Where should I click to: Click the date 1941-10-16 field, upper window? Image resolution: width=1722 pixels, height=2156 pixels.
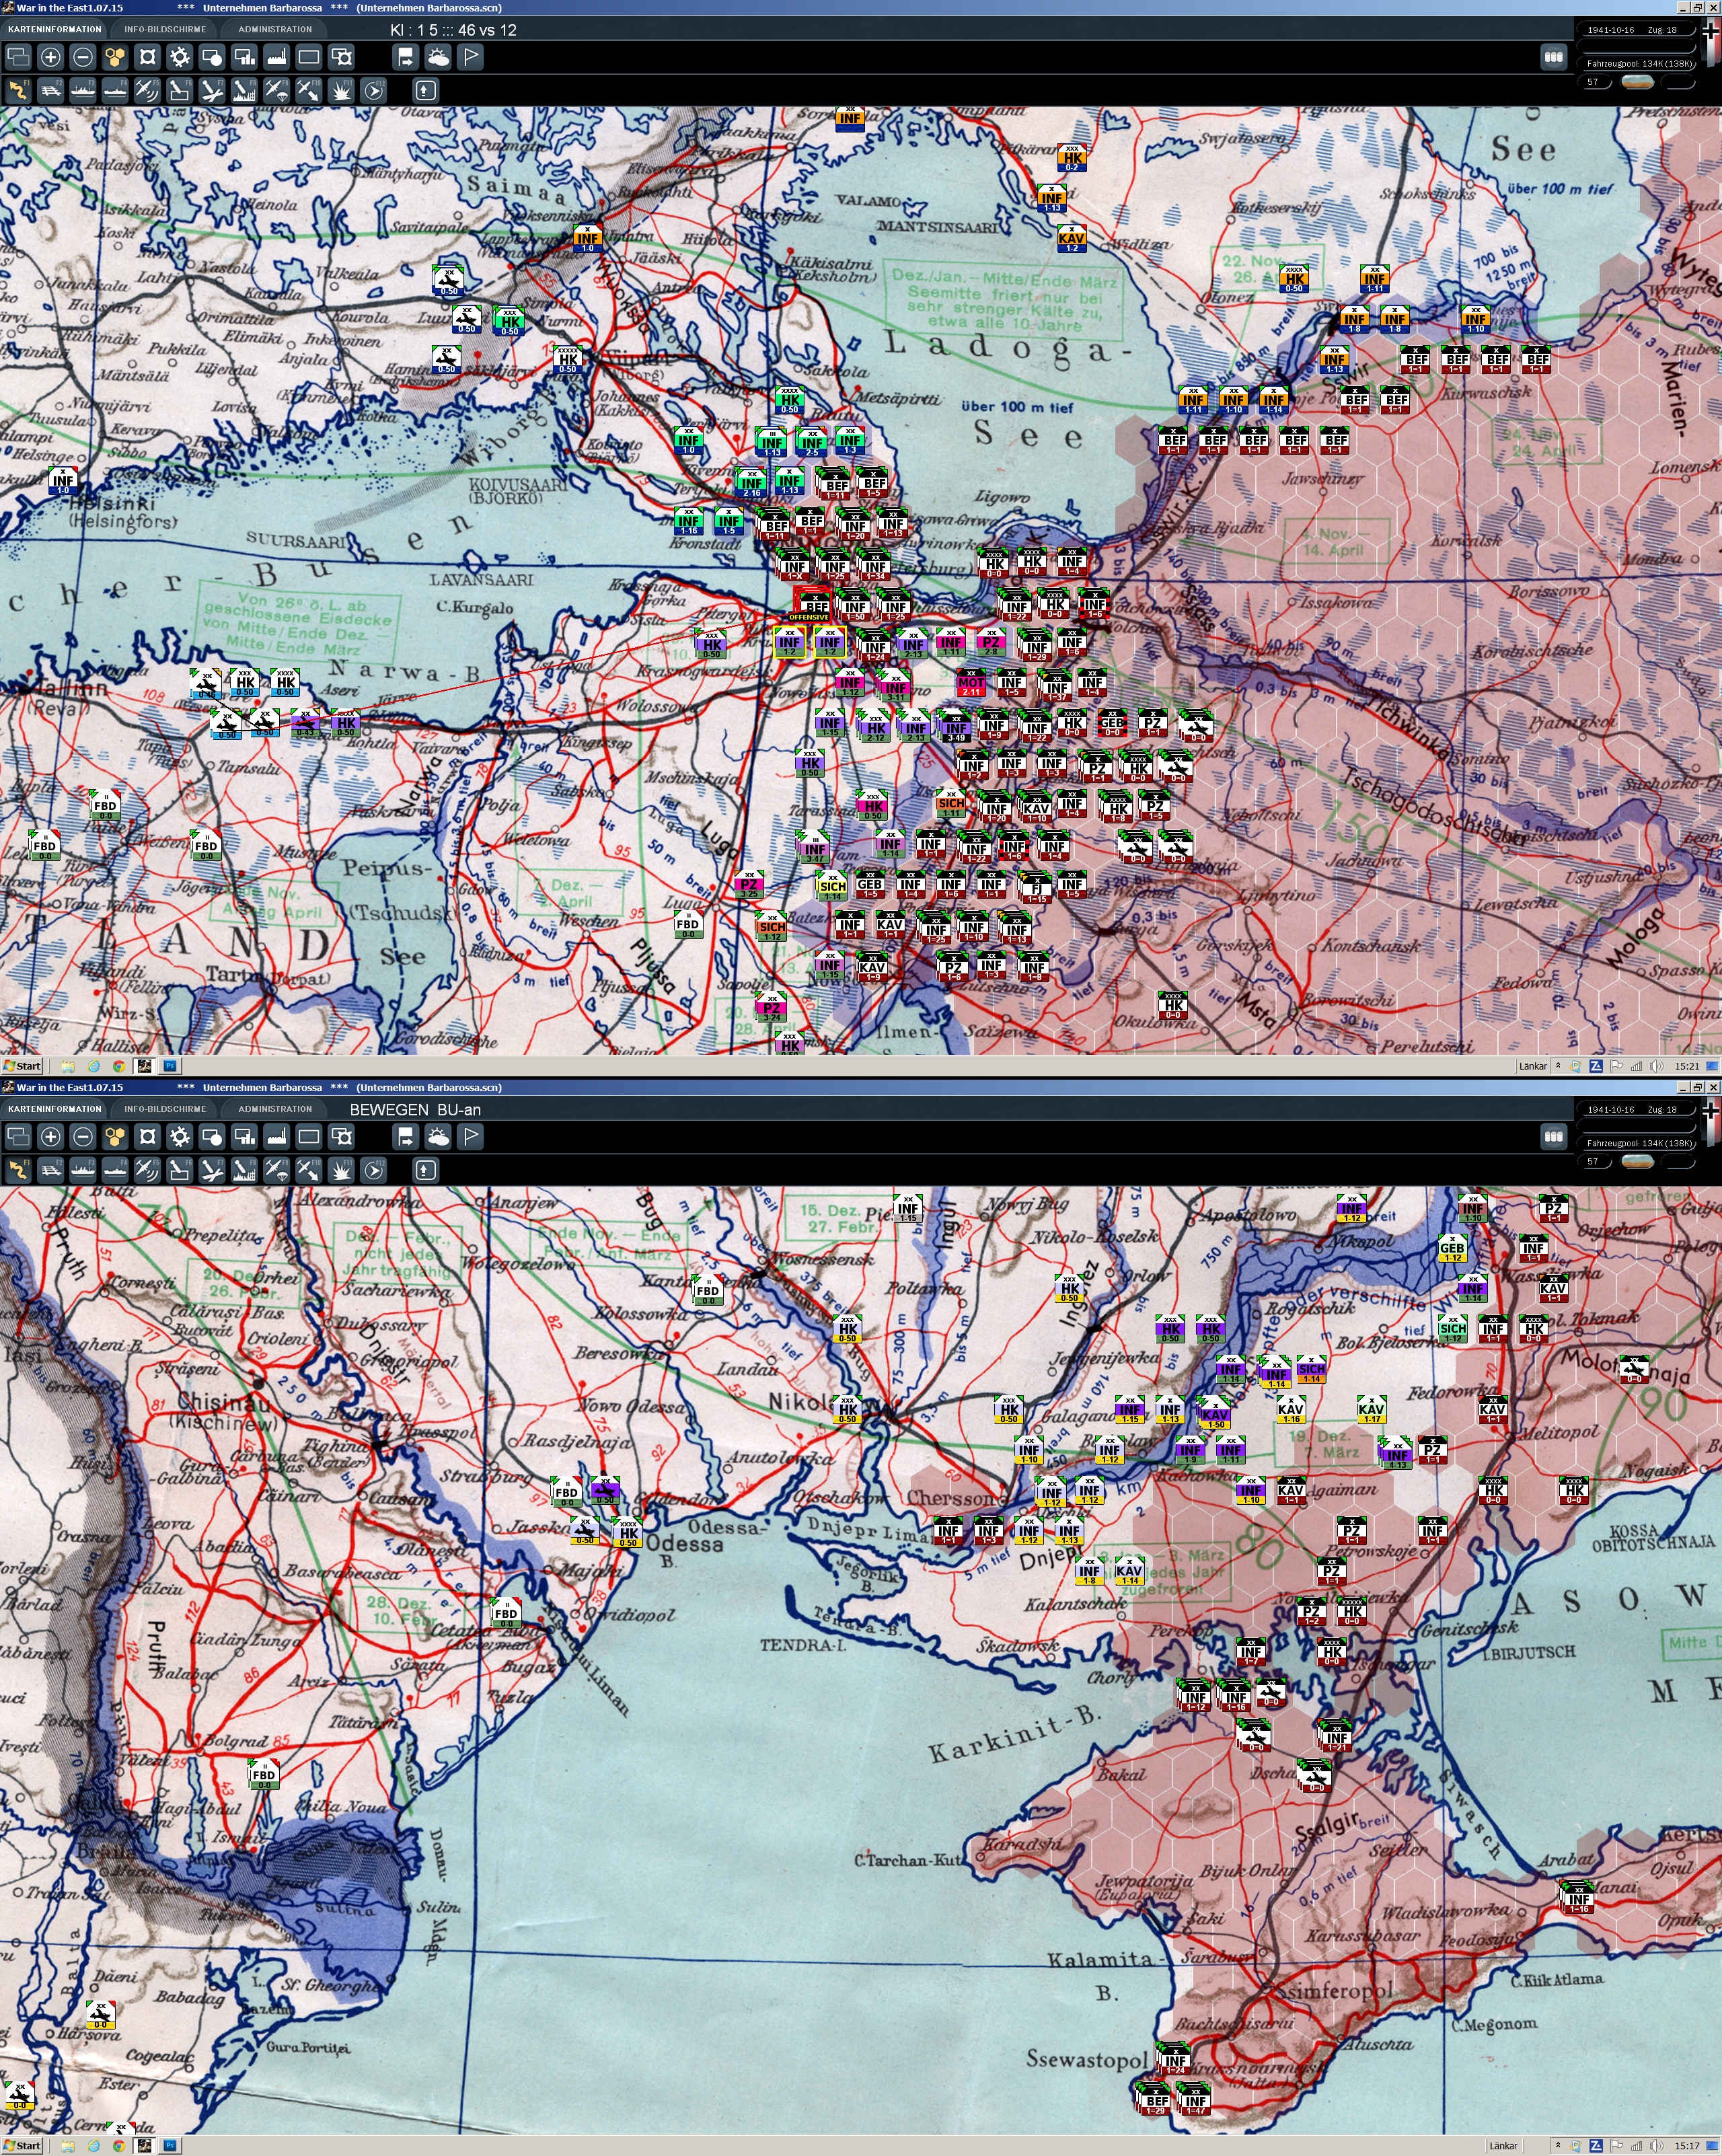1636,30
